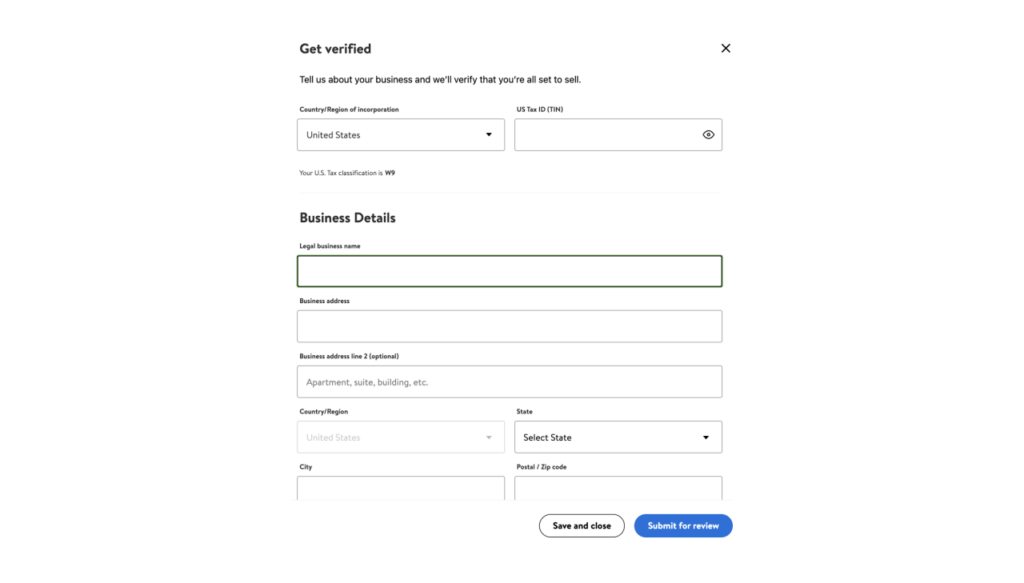
Task: Click the Business Details heading
Action: tap(345, 217)
